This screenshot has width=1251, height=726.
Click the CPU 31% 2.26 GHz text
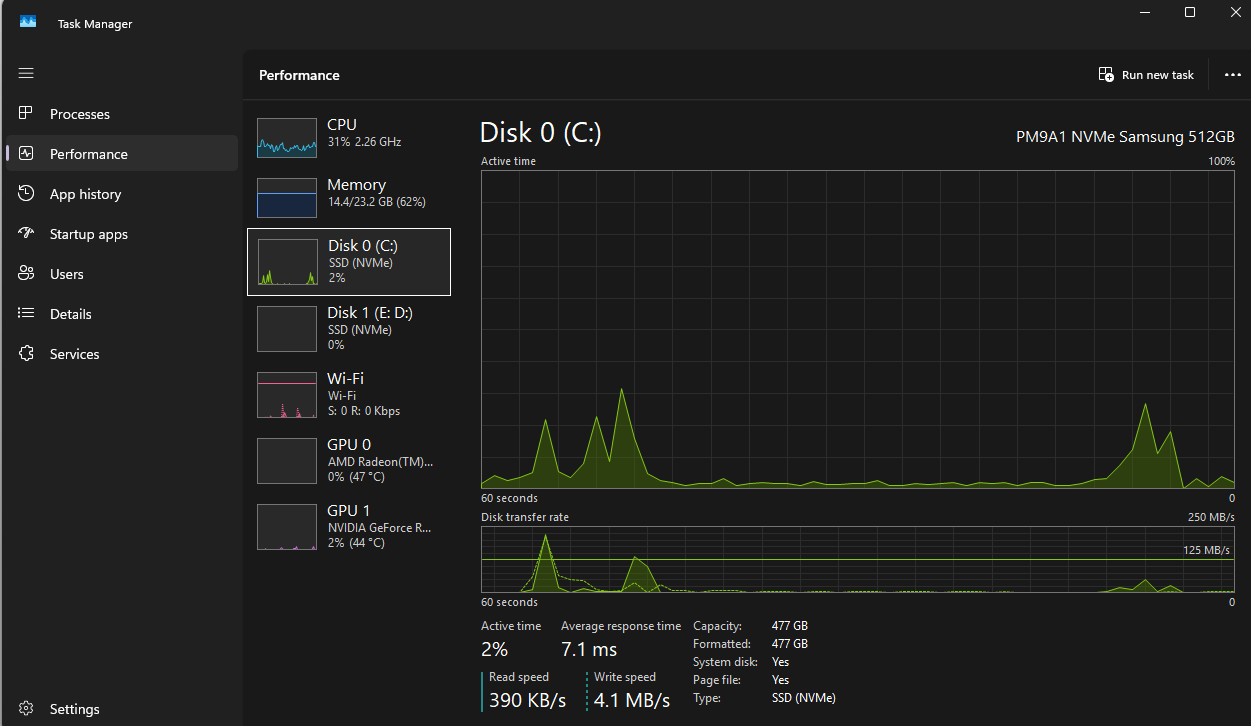tap(364, 142)
